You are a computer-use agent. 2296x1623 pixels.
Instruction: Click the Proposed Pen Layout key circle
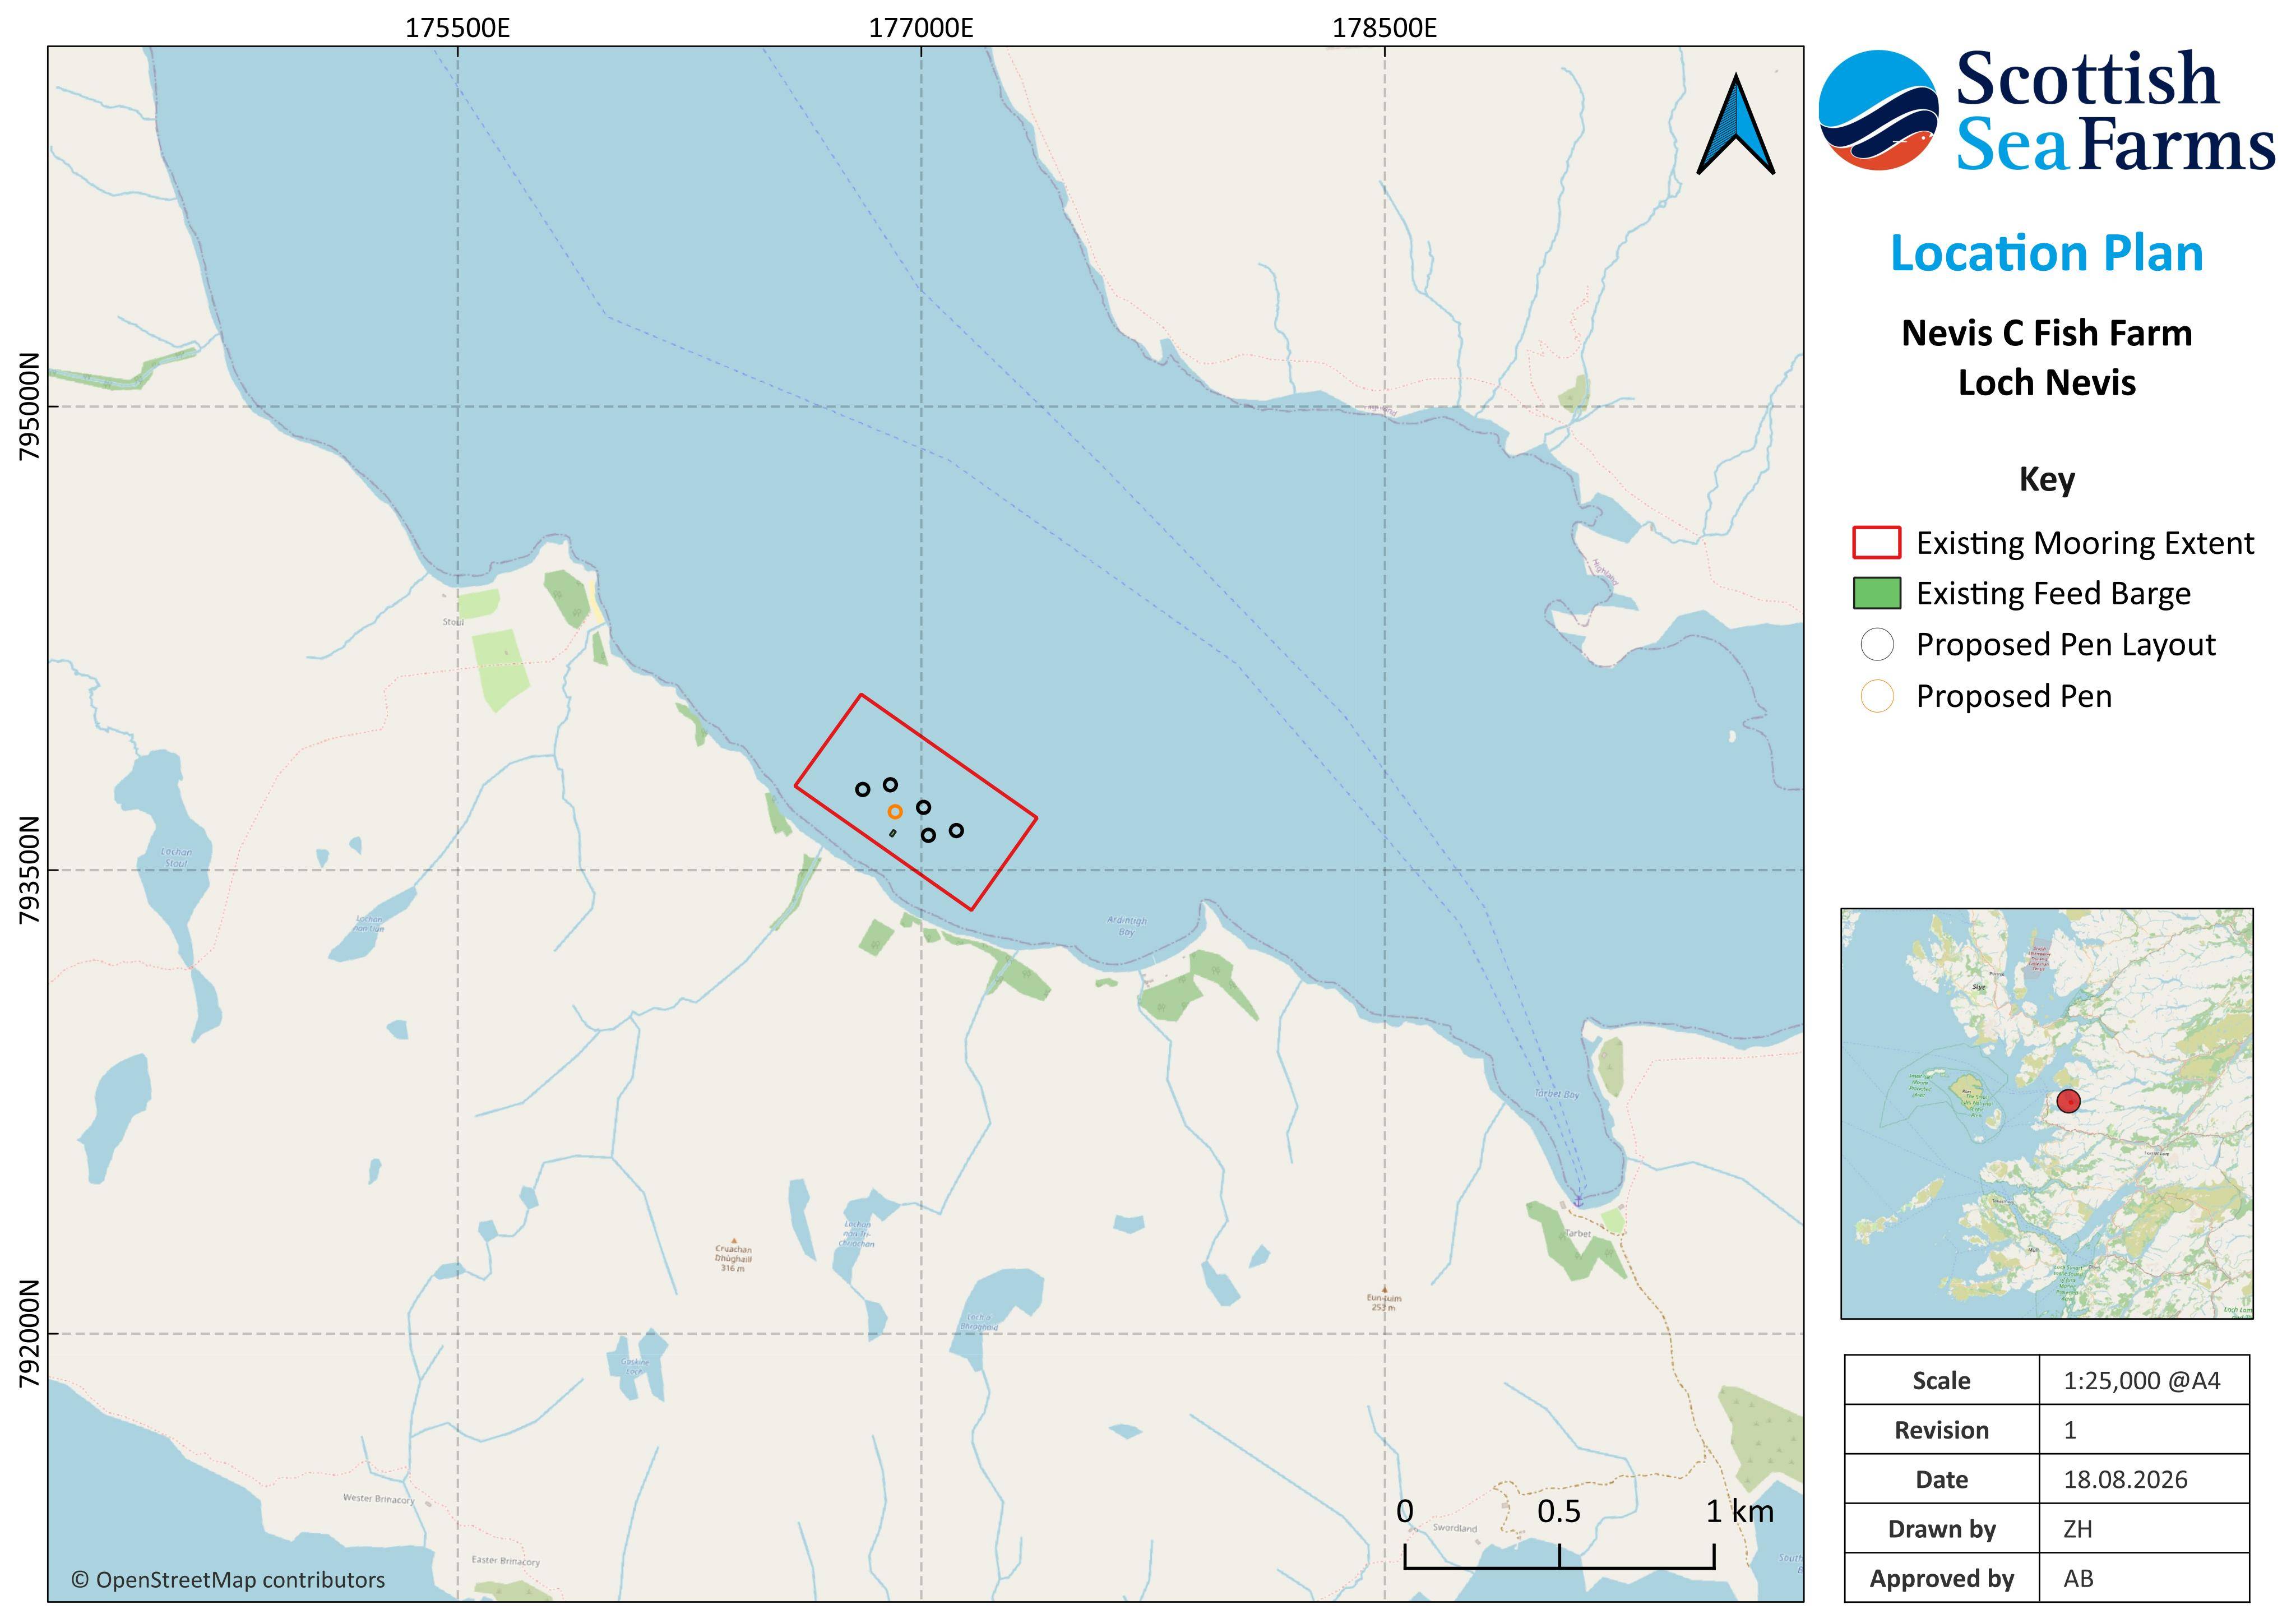pyautogui.click(x=1877, y=645)
